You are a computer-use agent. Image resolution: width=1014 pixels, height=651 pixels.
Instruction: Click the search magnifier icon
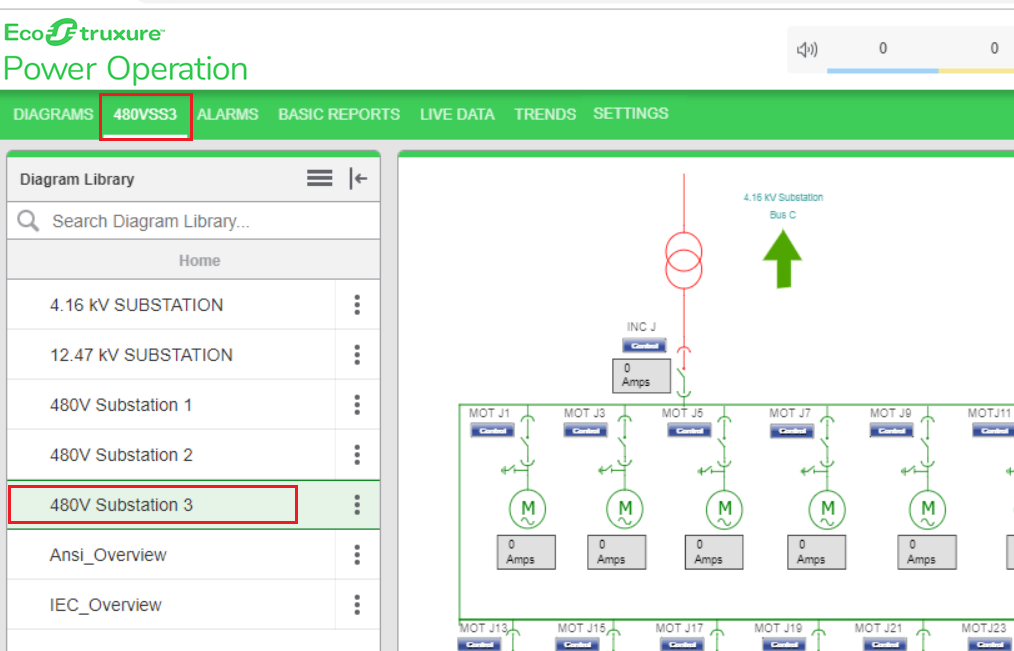click(28, 221)
